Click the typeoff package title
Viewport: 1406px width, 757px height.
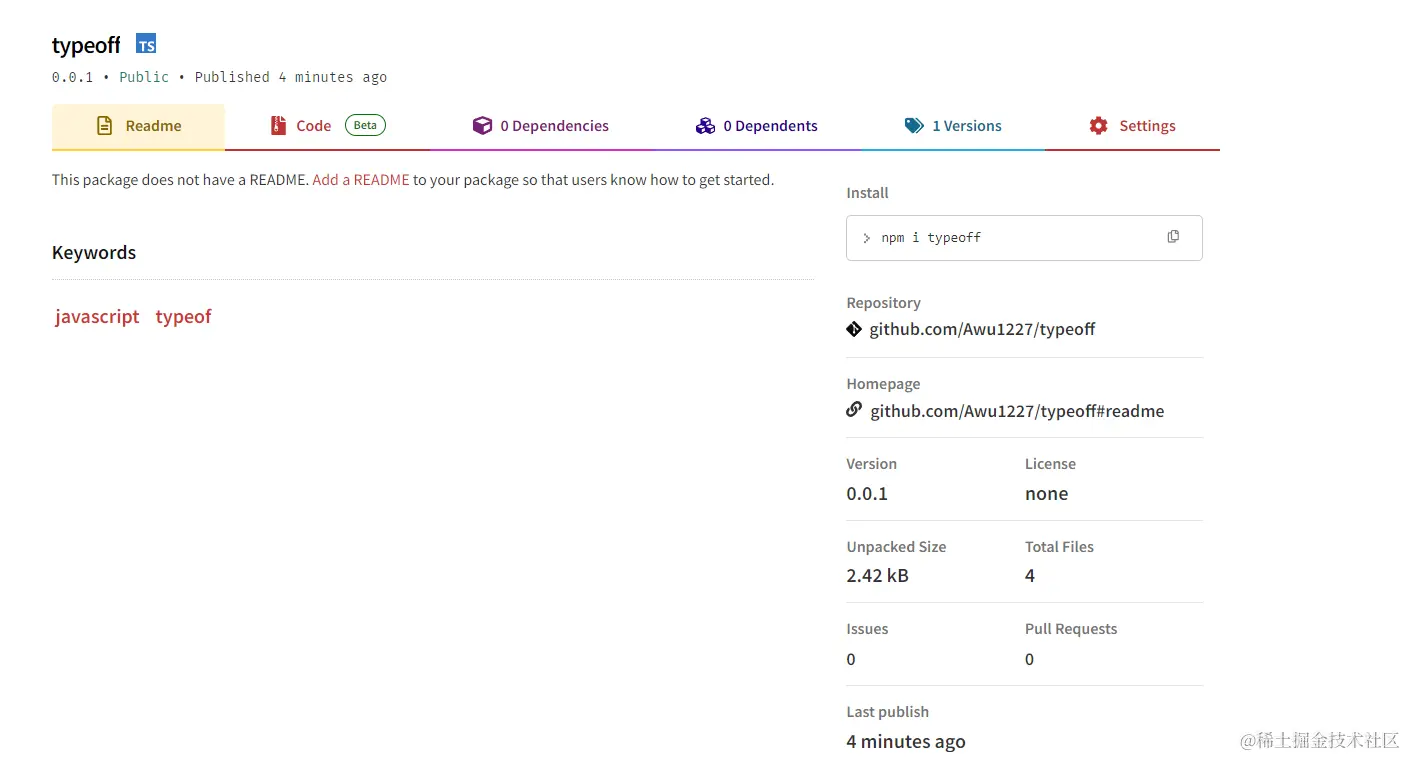[86, 46]
